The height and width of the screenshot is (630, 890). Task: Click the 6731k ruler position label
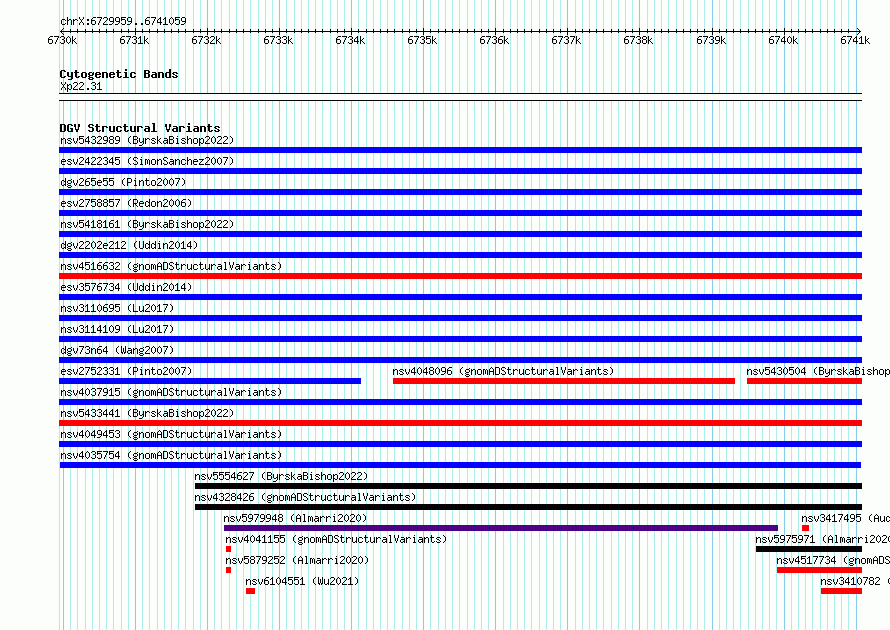point(135,40)
